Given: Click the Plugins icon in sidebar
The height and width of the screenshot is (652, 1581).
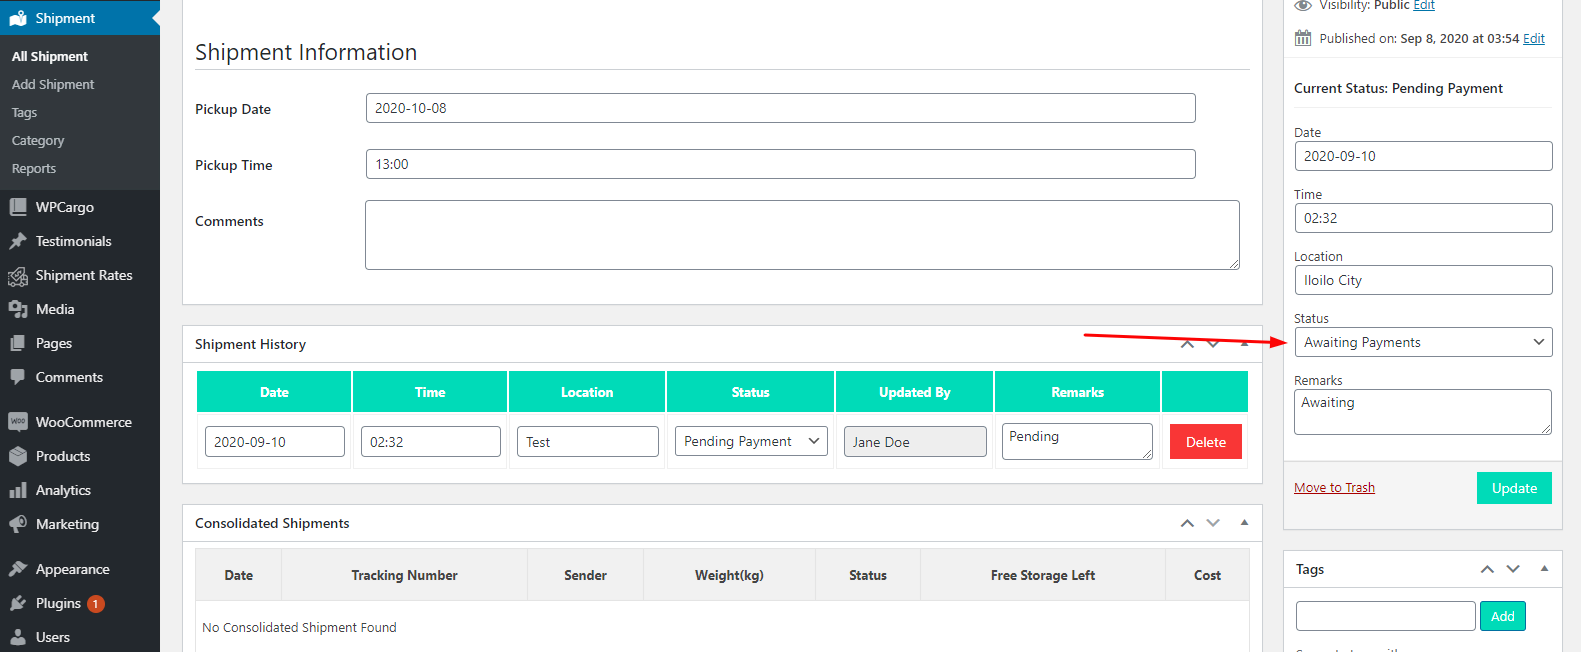Looking at the screenshot, I should [18, 603].
